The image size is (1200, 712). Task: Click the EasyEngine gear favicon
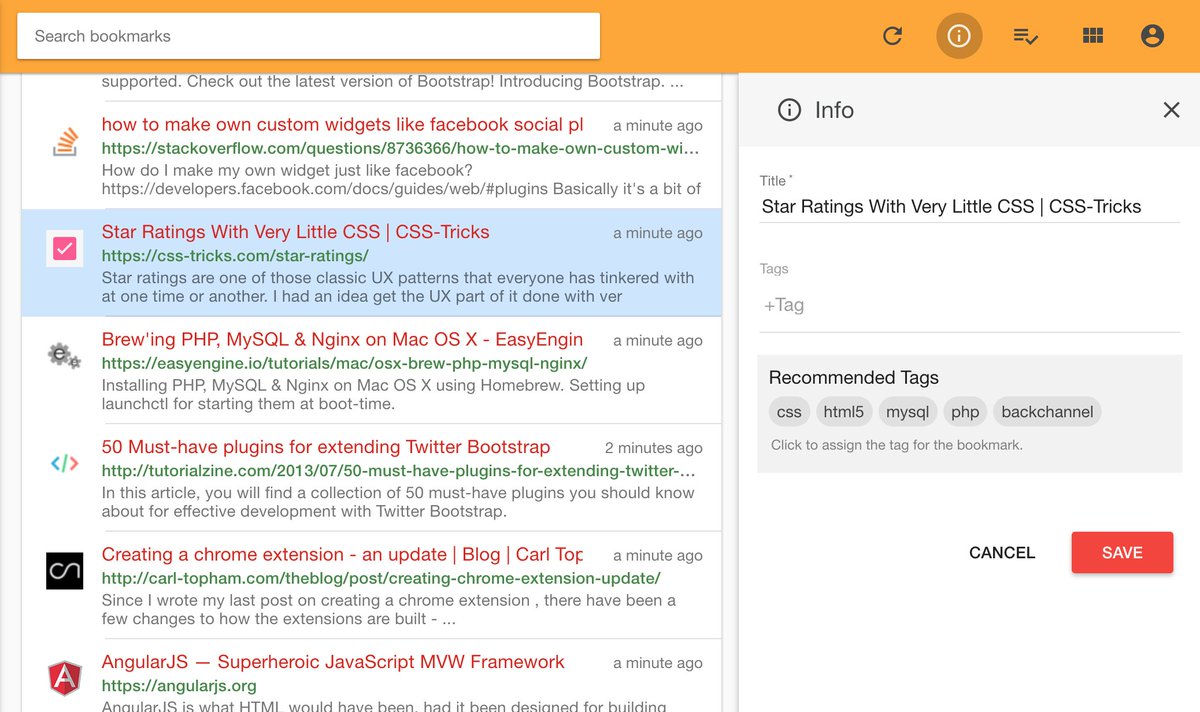(x=64, y=355)
